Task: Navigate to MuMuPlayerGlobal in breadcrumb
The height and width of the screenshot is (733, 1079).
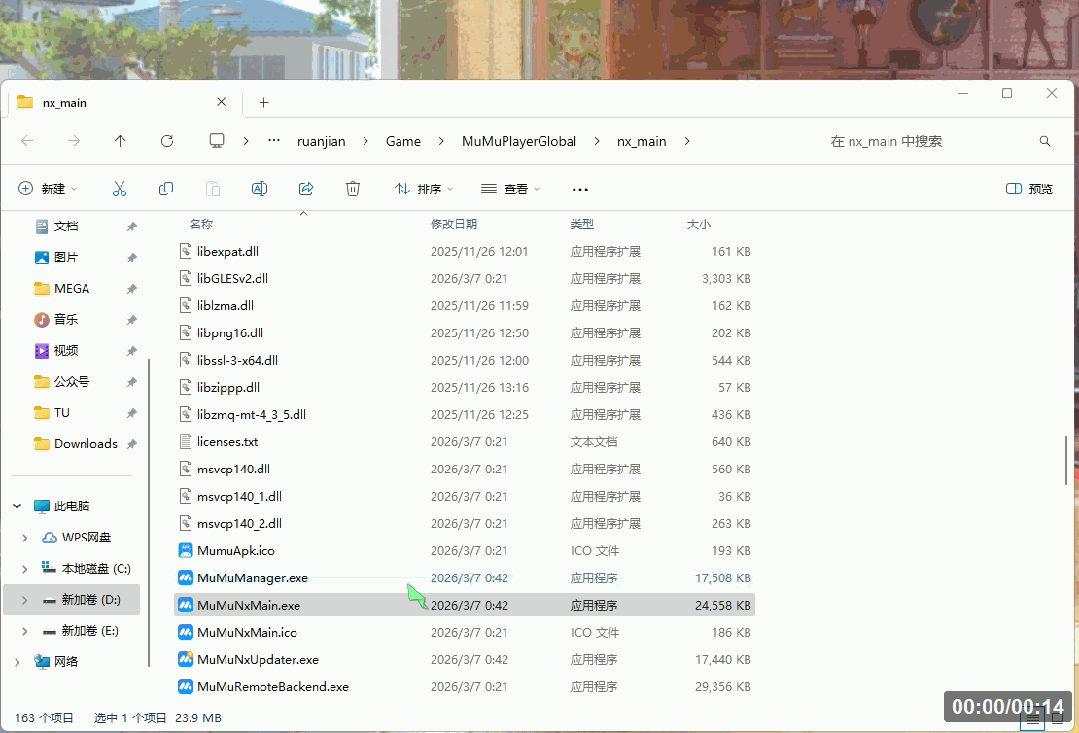Action: [x=519, y=141]
